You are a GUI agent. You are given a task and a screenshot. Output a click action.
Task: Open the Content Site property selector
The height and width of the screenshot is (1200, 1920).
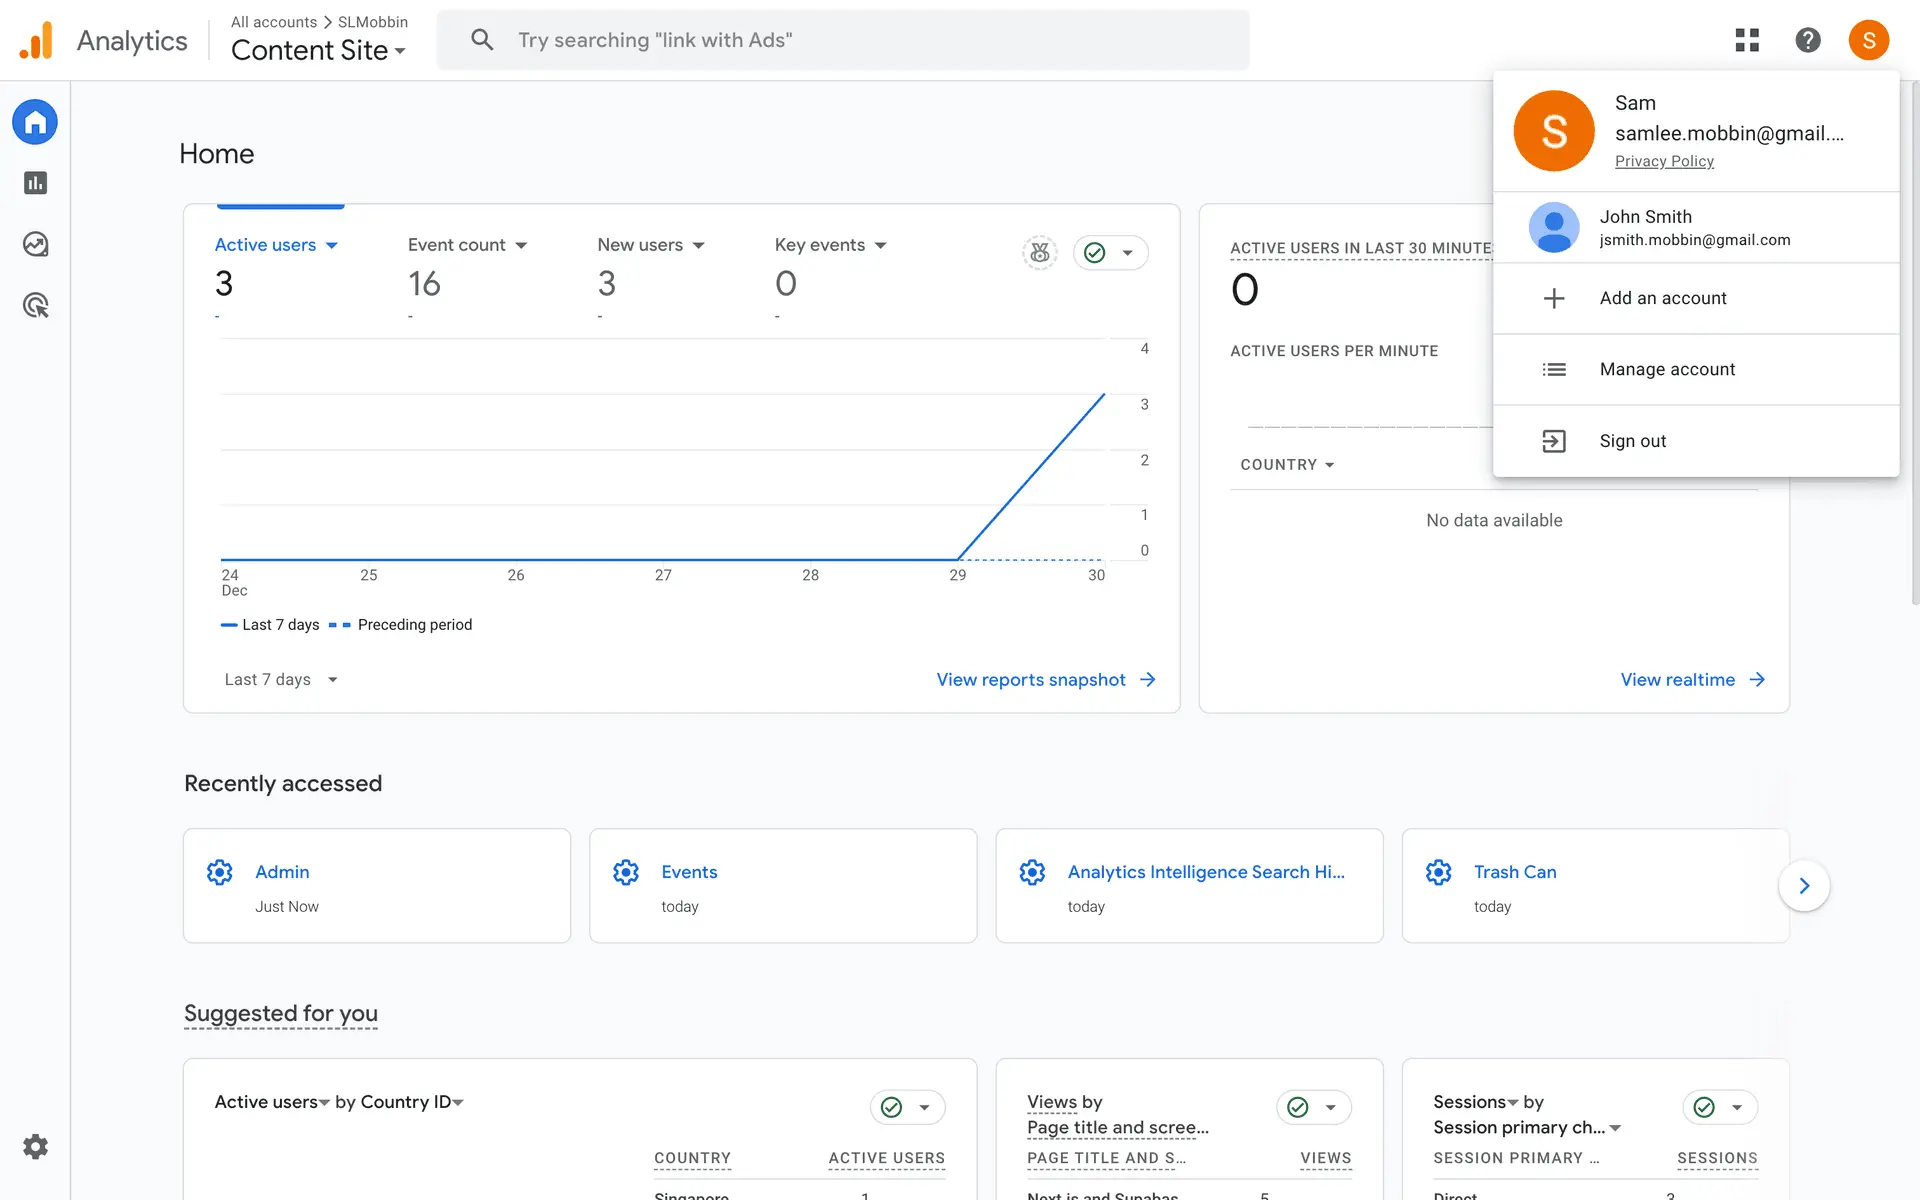click(x=318, y=50)
